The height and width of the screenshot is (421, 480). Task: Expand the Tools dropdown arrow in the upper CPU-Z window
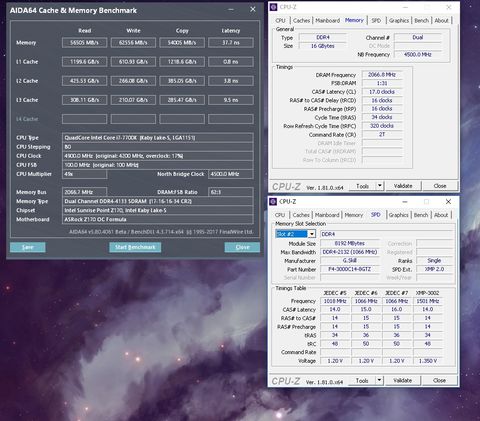tap(380, 186)
